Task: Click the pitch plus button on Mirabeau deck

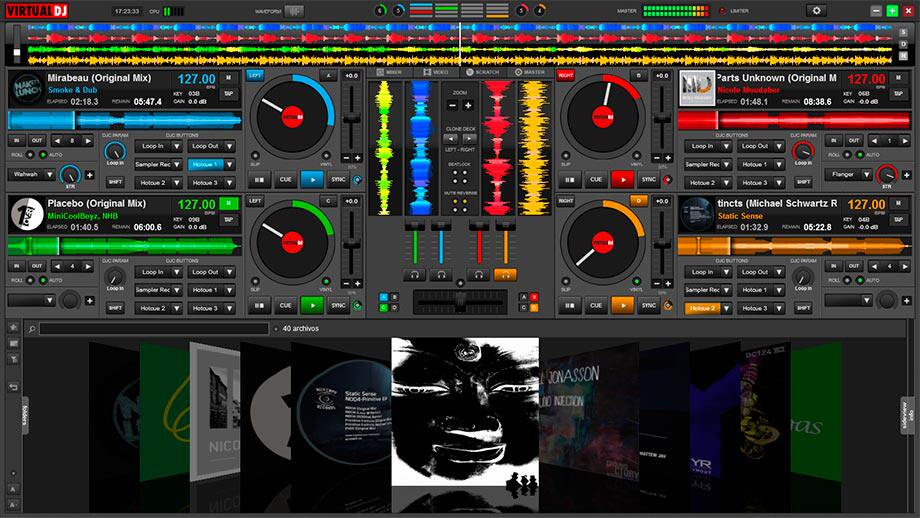Action: [x=357, y=158]
